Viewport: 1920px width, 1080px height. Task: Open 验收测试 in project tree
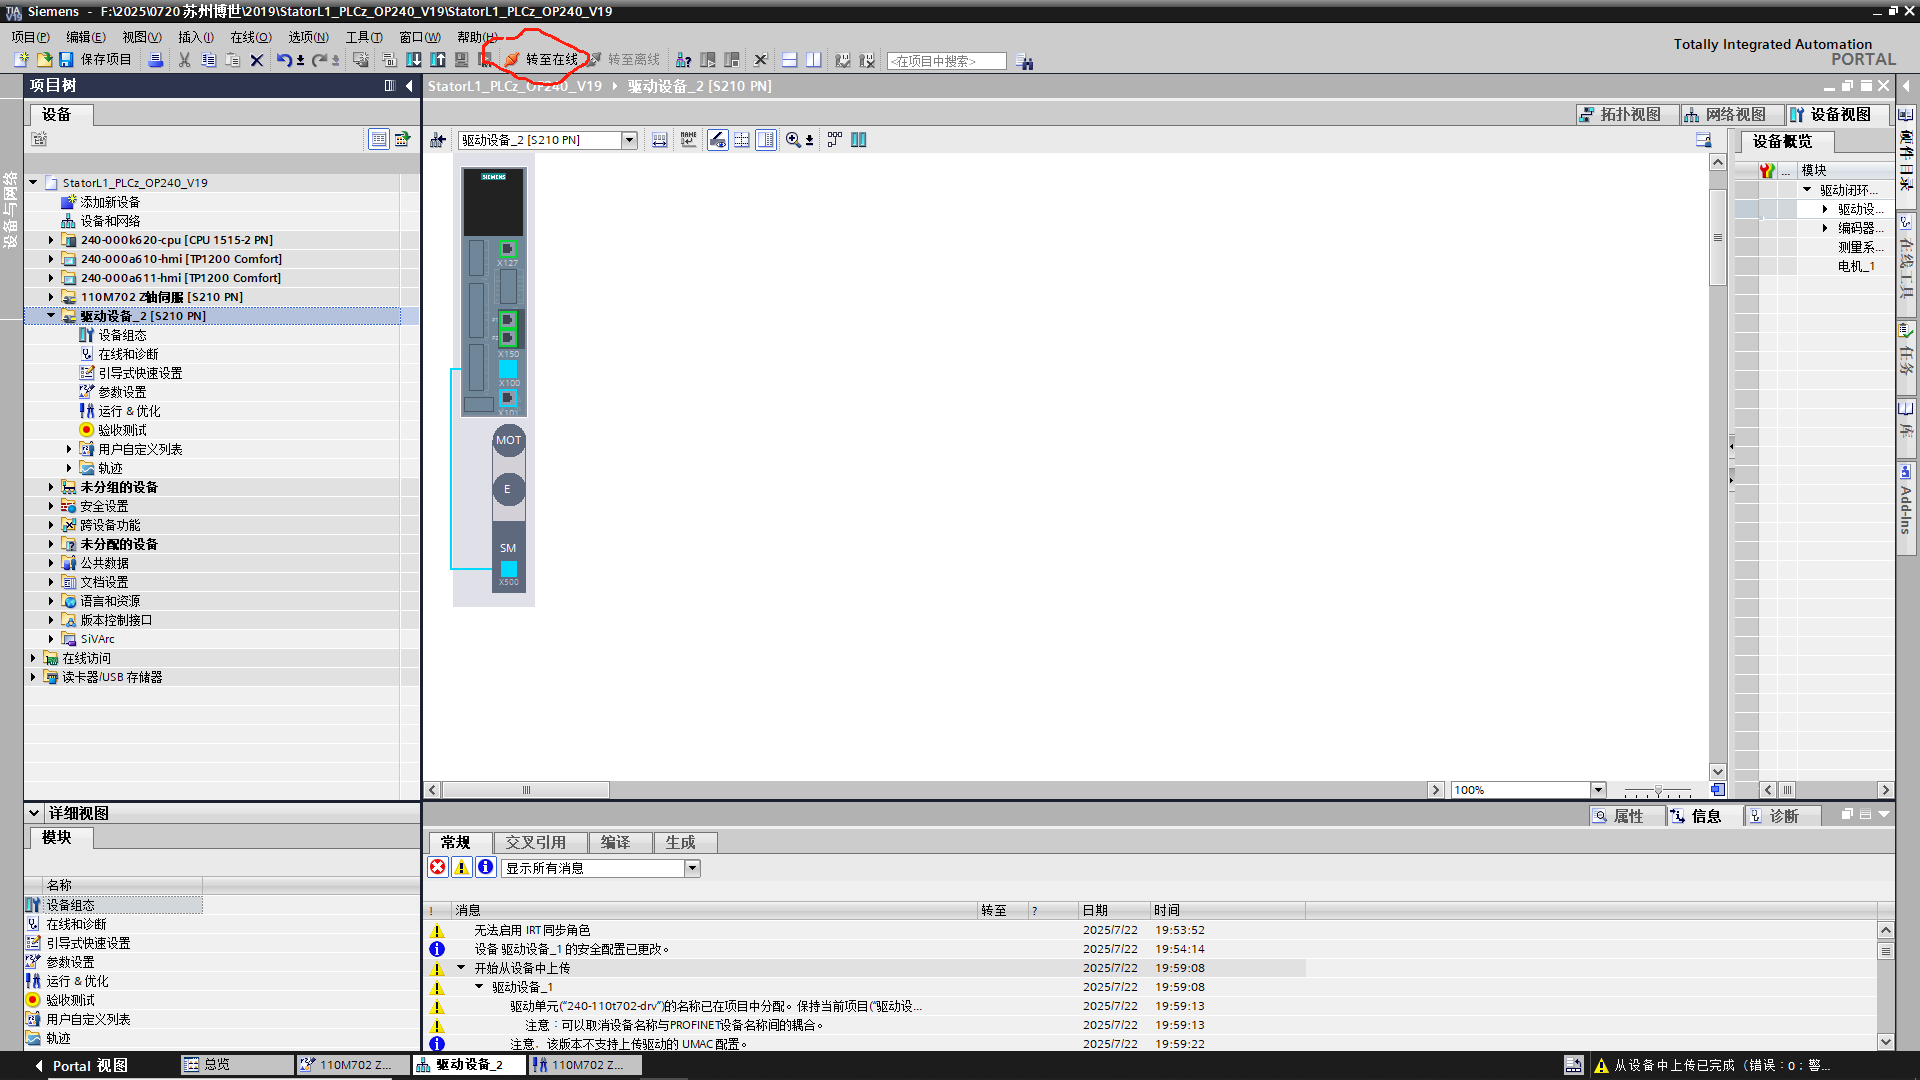[x=122, y=430]
